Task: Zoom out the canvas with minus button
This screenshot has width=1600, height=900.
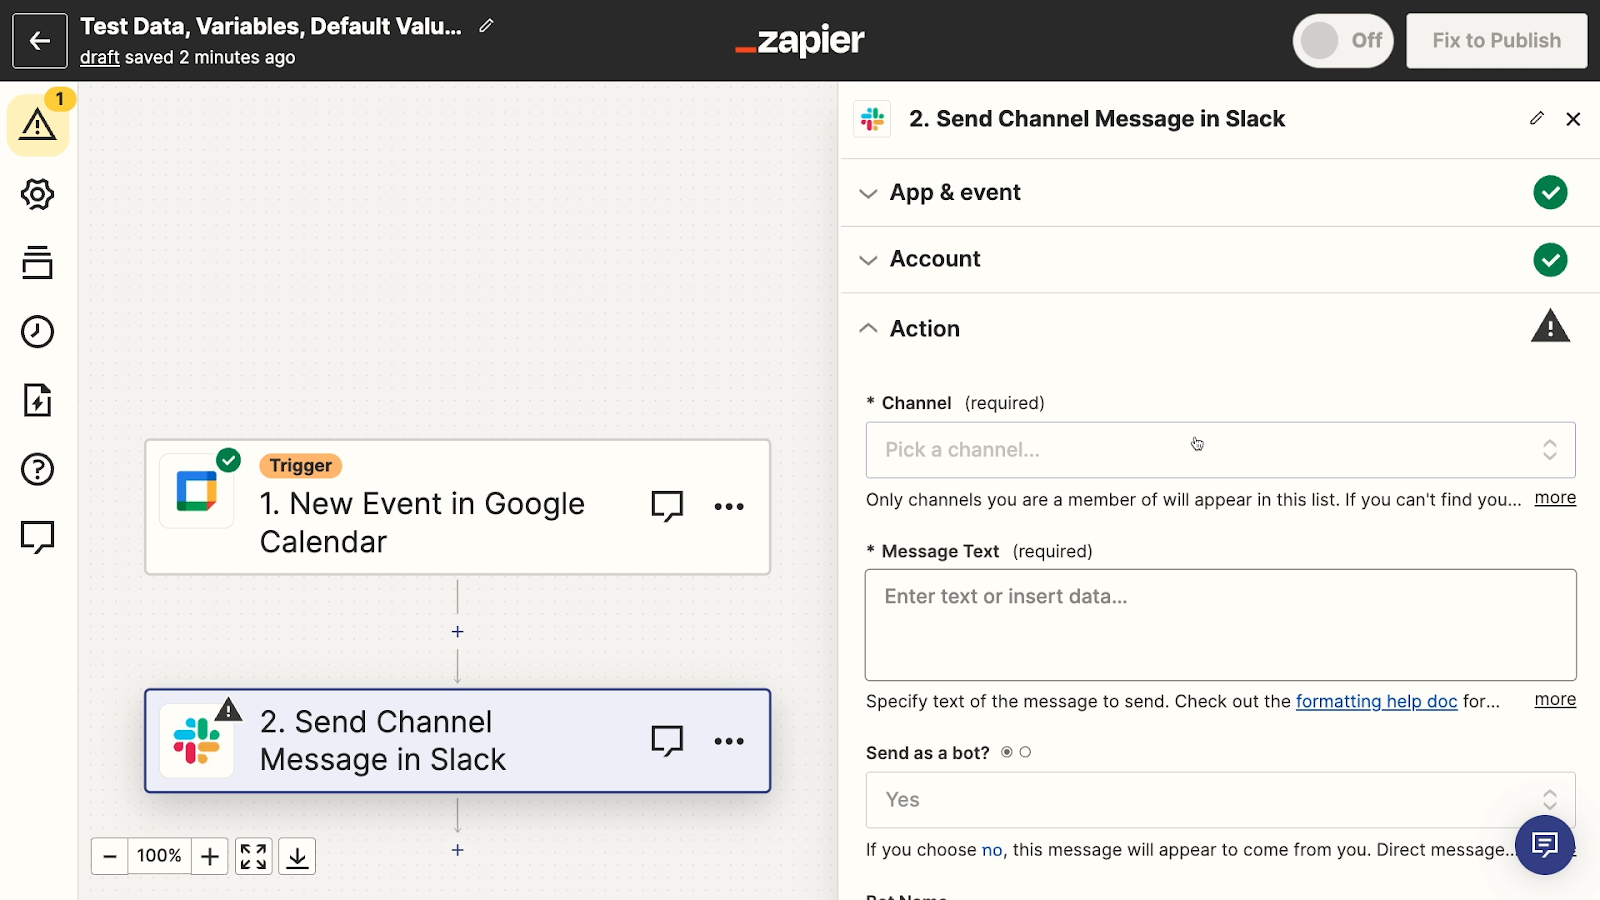Action: click(x=110, y=856)
